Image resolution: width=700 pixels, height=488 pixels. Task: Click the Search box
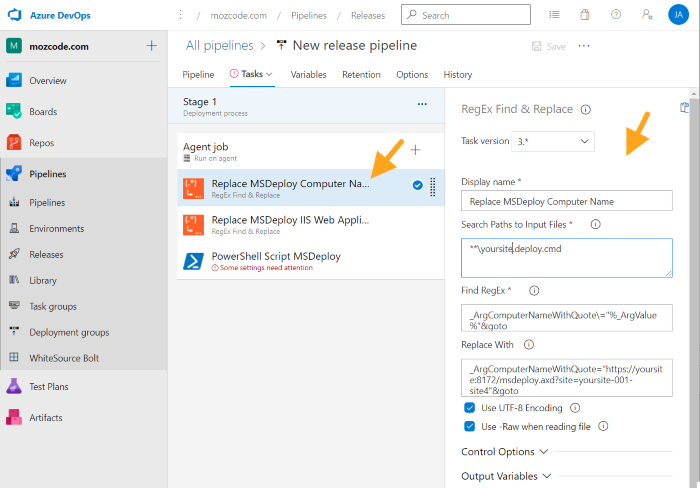466,15
